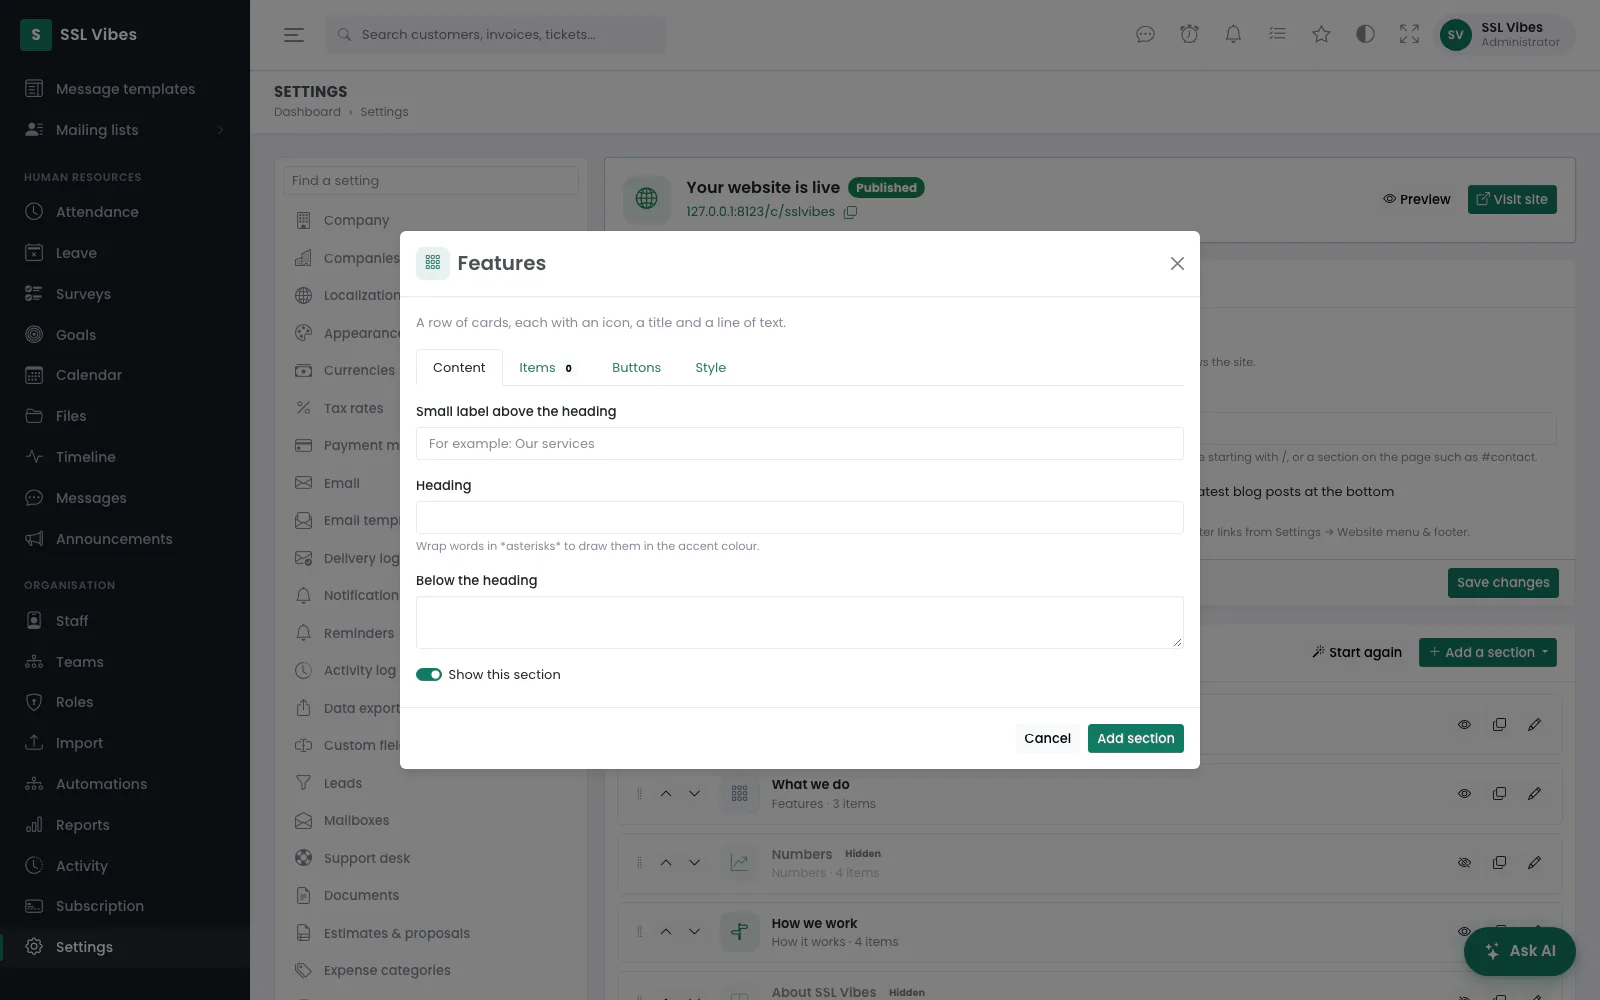Click Find a setting search field
1600x1000 pixels.
tap(431, 181)
